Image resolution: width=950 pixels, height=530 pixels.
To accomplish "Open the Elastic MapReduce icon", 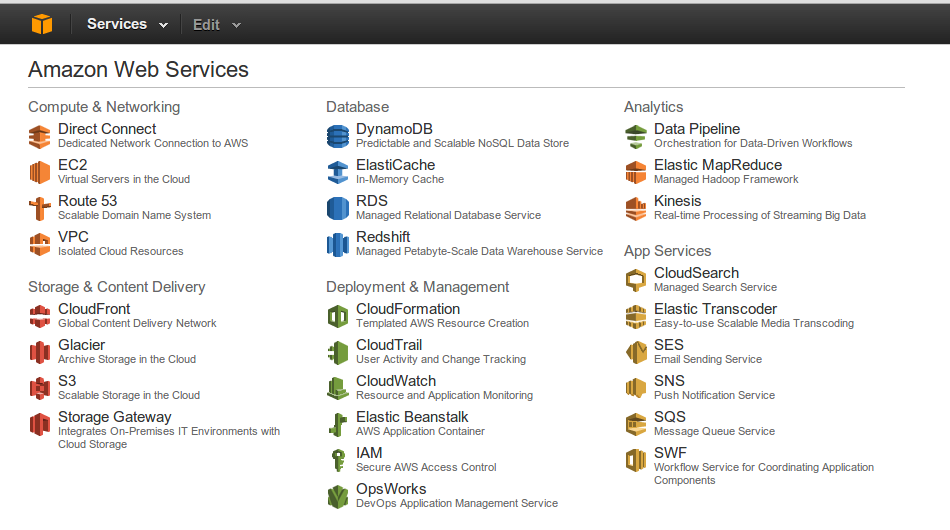I will 636,172.
